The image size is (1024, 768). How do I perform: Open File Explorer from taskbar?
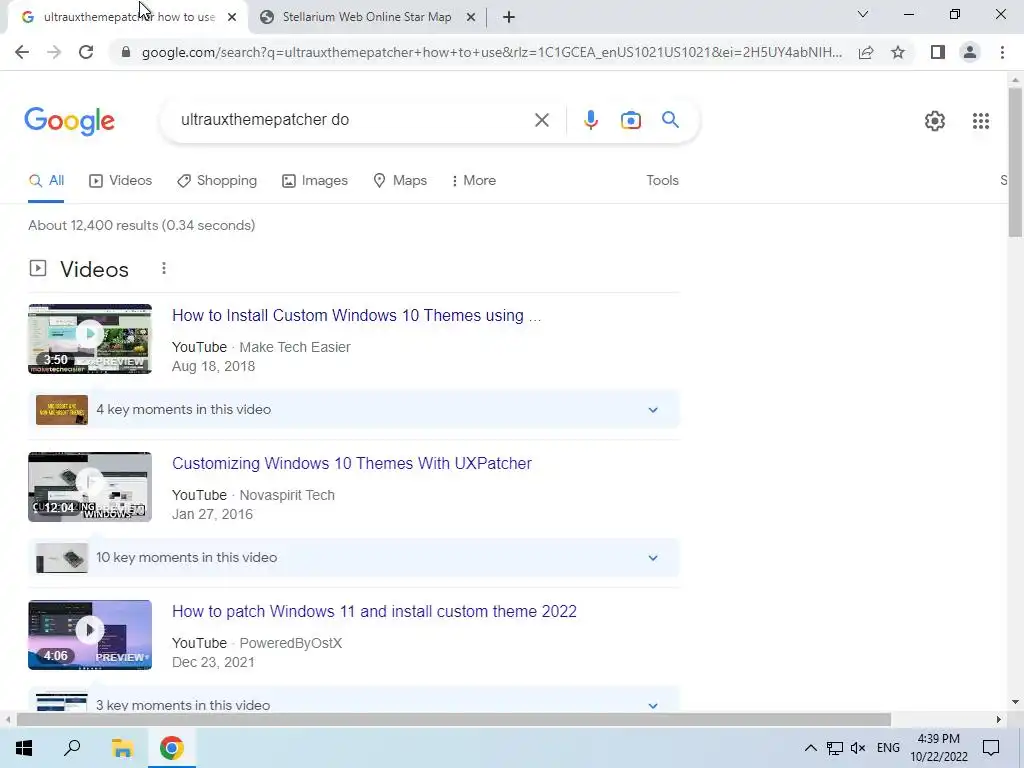122,748
